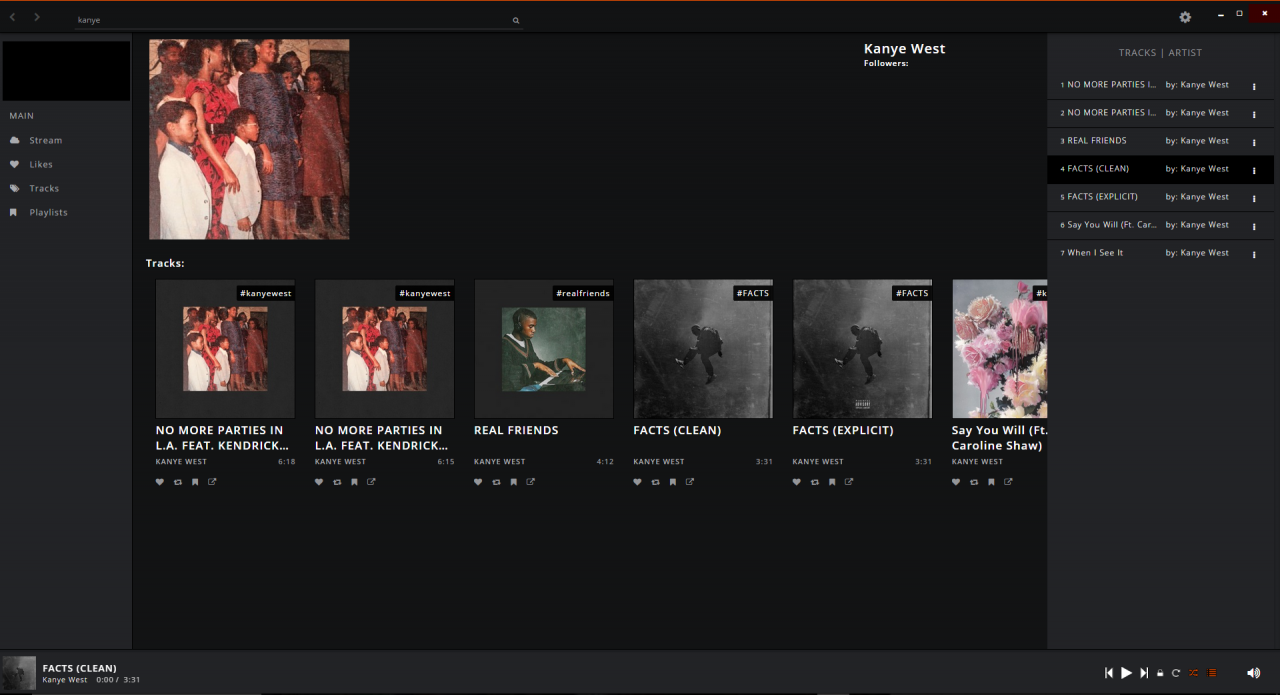Open options menu for REAL FRIENDS queue item
Image resolution: width=1280 pixels, height=695 pixels.
[x=1254, y=142]
